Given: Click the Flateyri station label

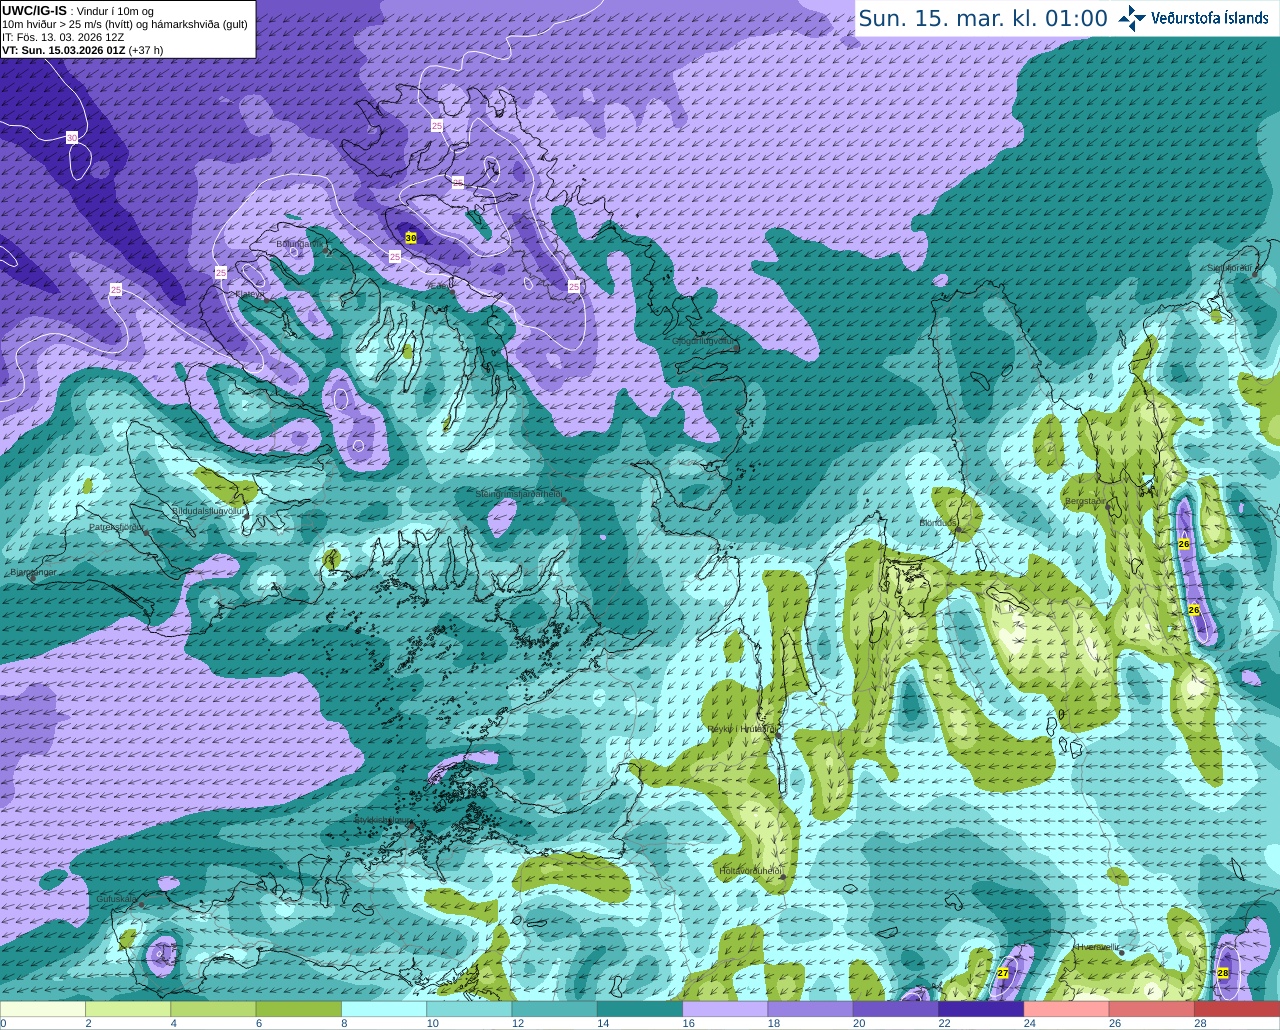Looking at the screenshot, I should (249, 294).
